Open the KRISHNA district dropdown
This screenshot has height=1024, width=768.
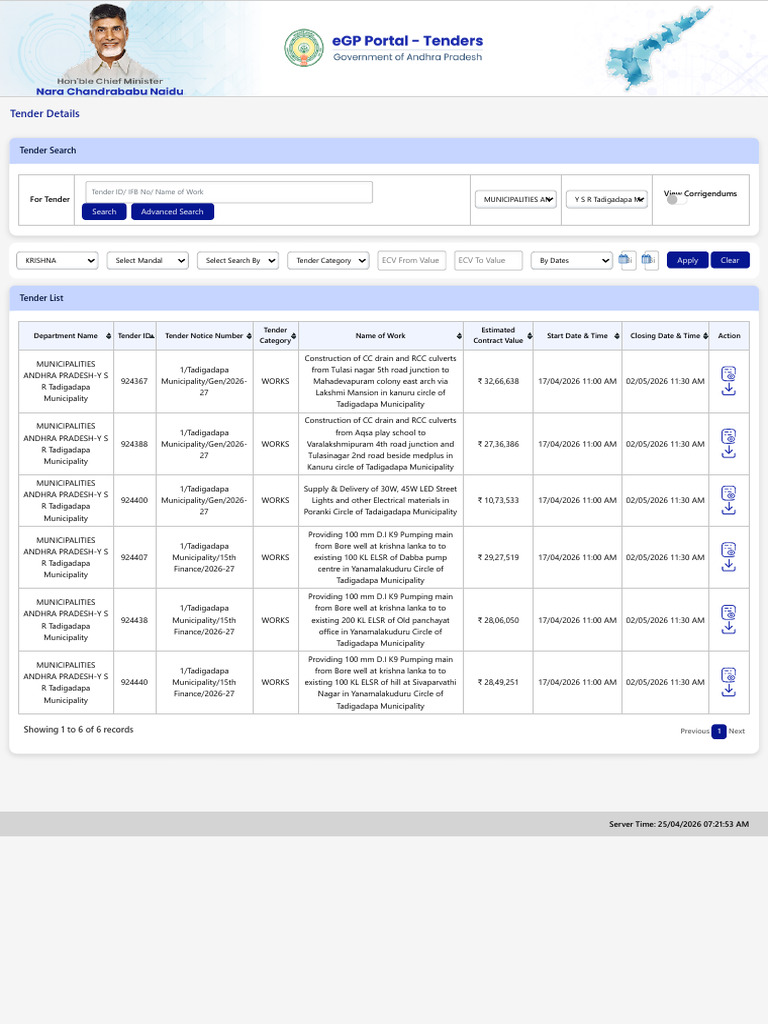pyautogui.click(x=57, y=261)
